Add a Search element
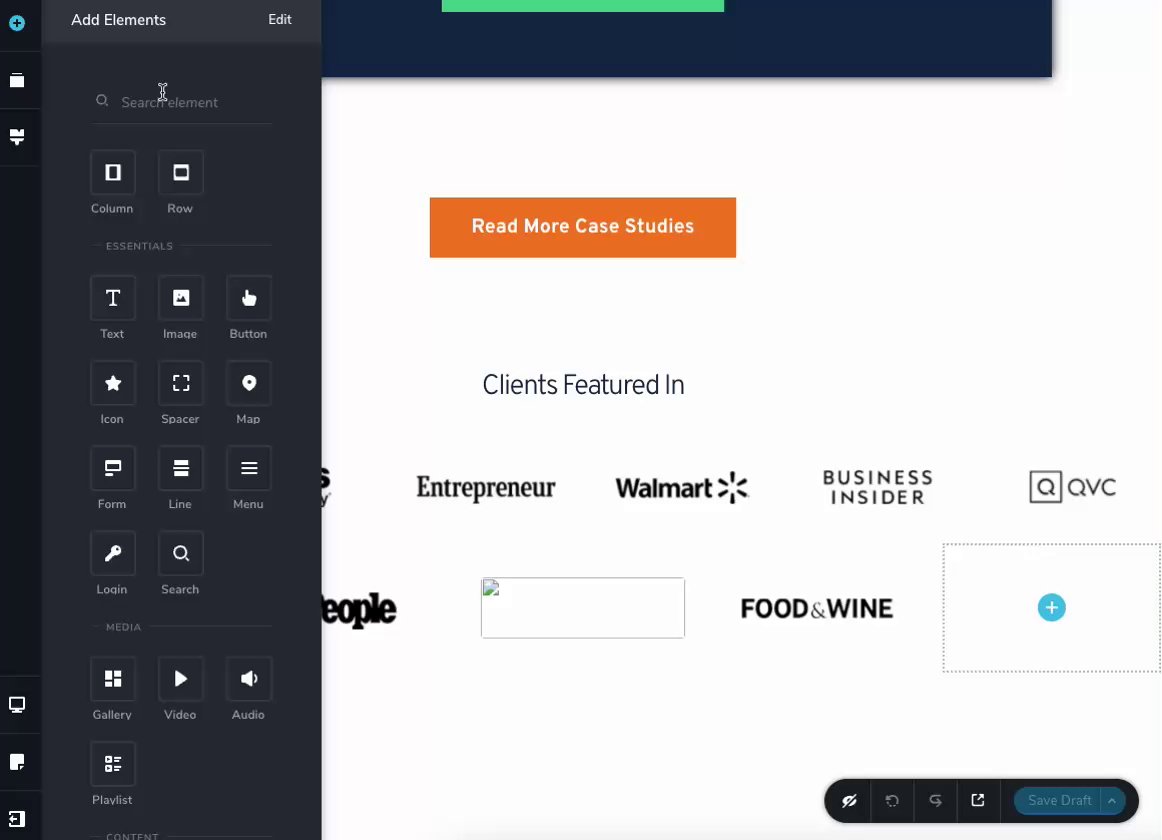The height and width of the screenshot is (840, 1162). 181,554
